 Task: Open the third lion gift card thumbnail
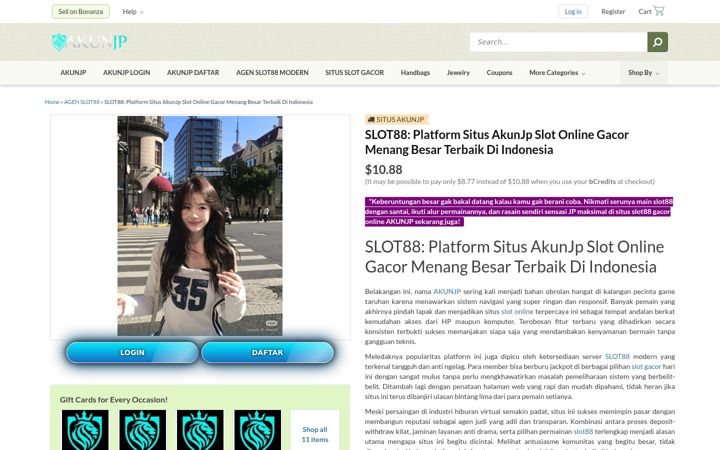coord(200,430)
